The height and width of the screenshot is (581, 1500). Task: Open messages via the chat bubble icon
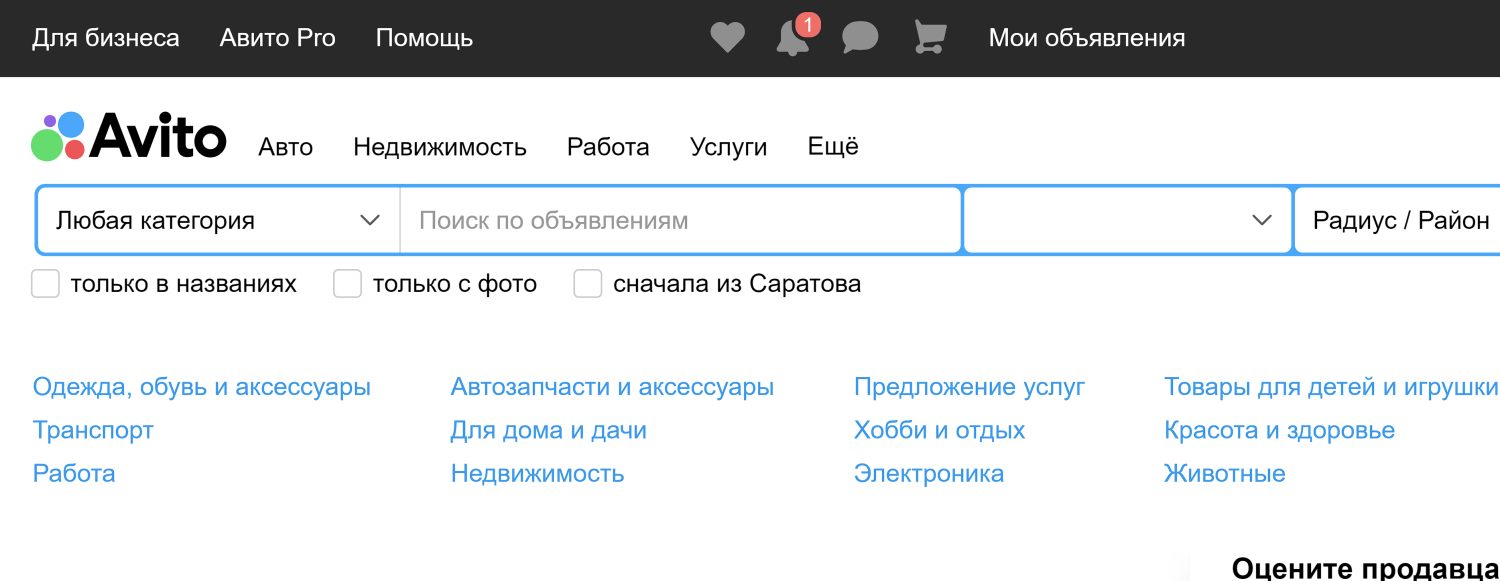858,36
